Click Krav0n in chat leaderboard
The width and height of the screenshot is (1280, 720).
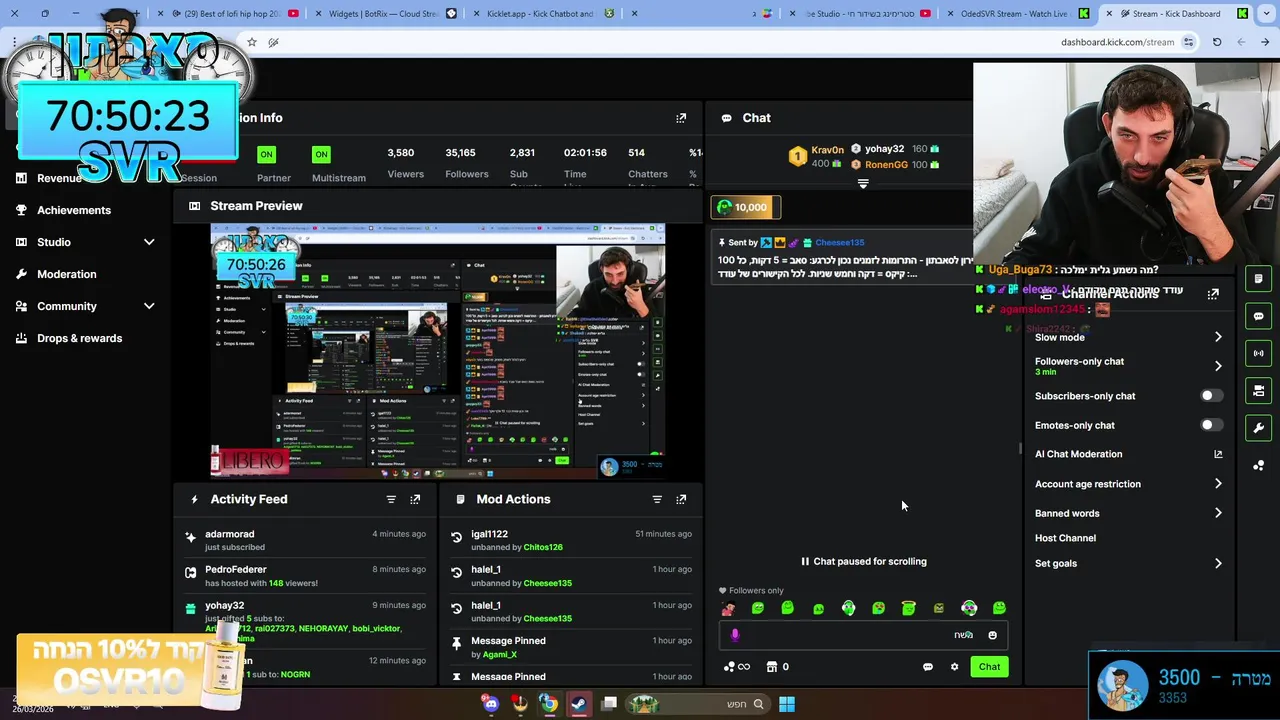(x=828, y=150)
